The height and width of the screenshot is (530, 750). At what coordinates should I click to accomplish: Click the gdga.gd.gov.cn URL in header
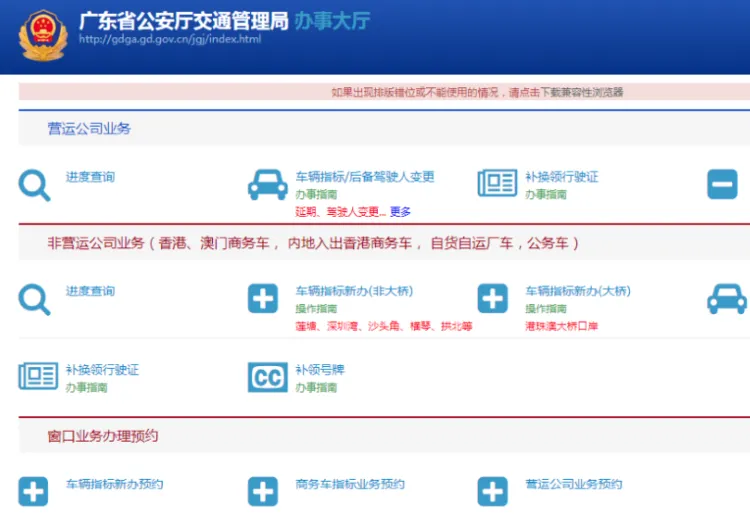pos(170,39)
